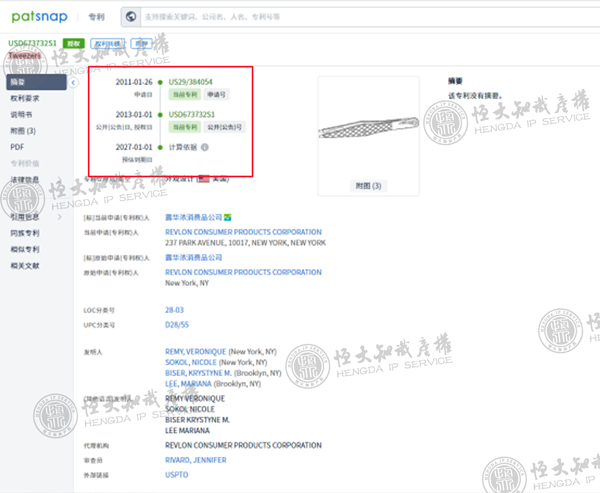Open the USD673732S1 link in the timeline
Image resolution: width=600 pixels, height=493 pixels.
click(192, 114)
